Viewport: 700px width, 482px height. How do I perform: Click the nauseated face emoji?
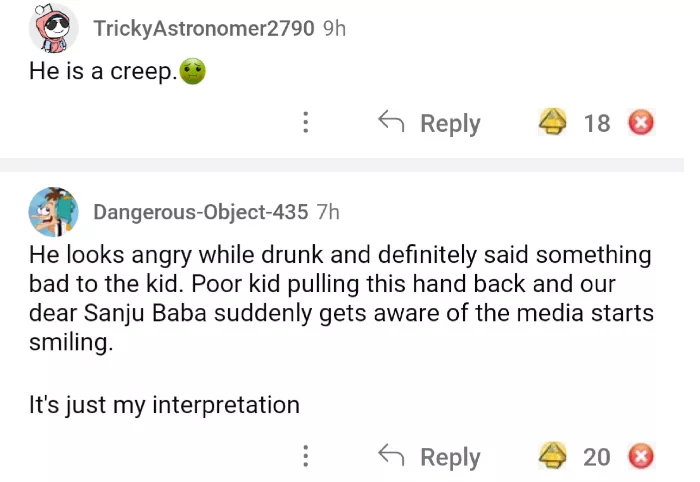tap(192, 73)
